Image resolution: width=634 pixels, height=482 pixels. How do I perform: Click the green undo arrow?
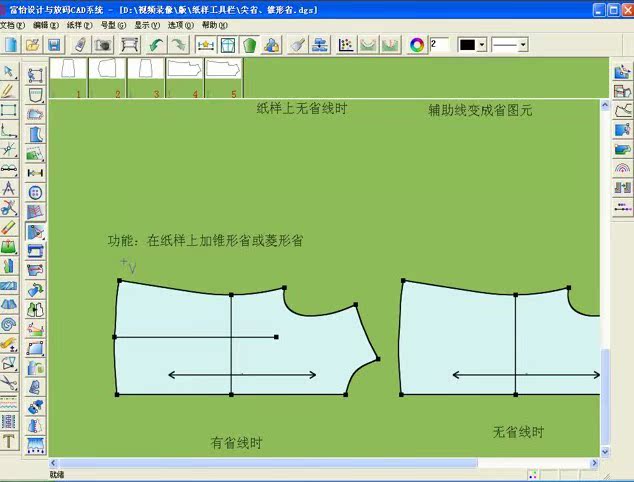155,45
